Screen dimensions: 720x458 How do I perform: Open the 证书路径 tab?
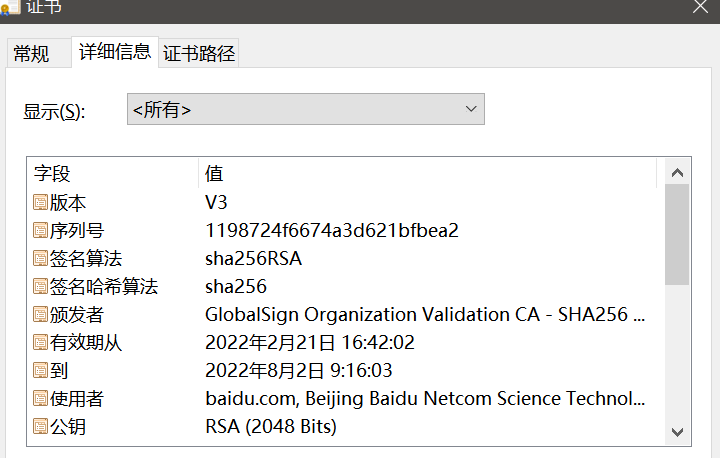[199, 53]
